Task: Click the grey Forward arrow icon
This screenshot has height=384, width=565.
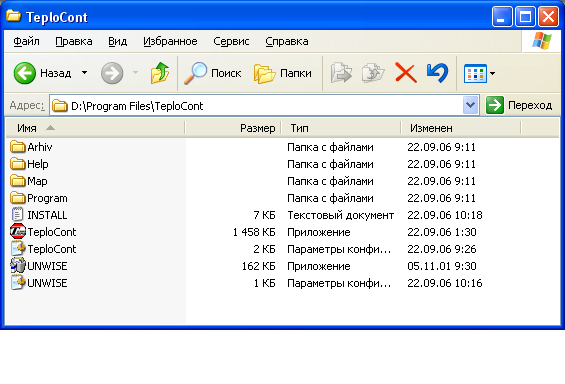Action: pyautogui.click(x=112, y=73)
